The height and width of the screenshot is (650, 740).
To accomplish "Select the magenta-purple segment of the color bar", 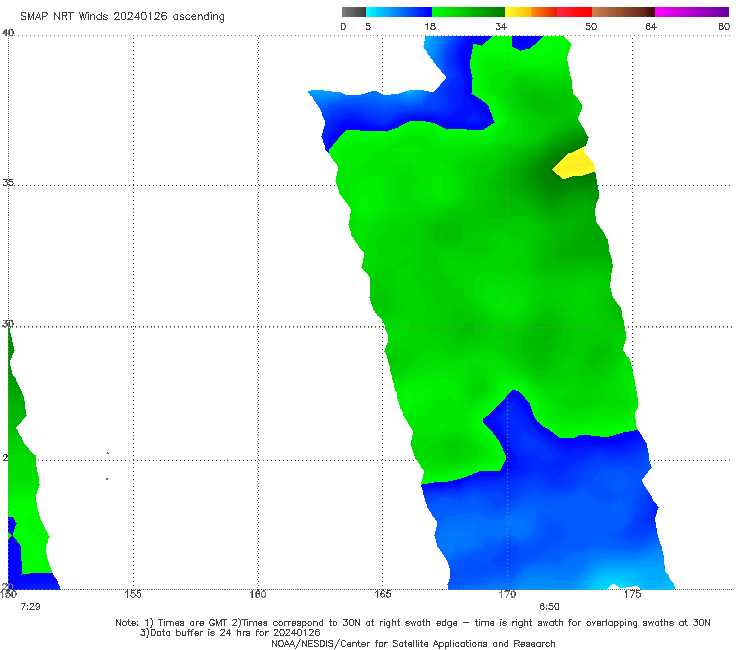I will [x=692, y=12].
